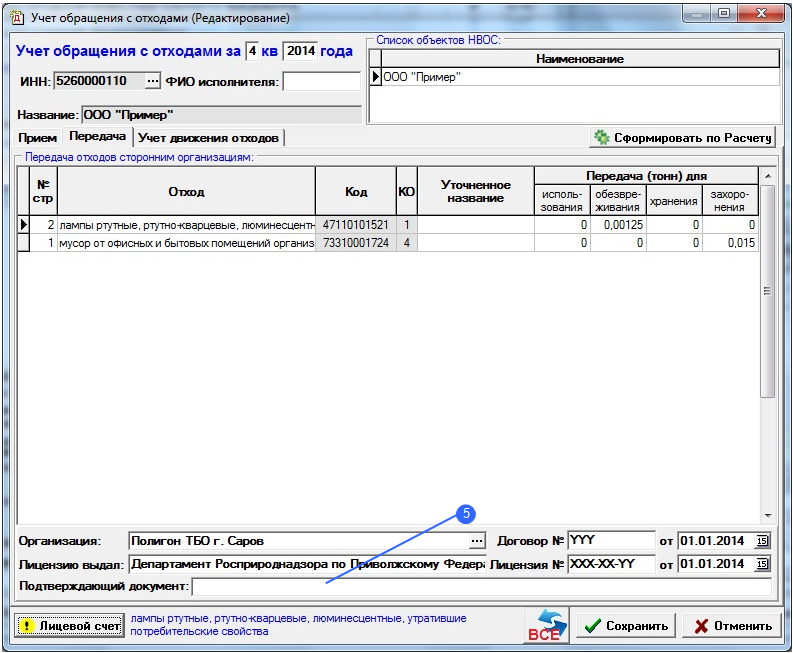This screenshot has width=793, height=653.
Task: Open calendar picker for Лицензия date
Action: [763, 565]
